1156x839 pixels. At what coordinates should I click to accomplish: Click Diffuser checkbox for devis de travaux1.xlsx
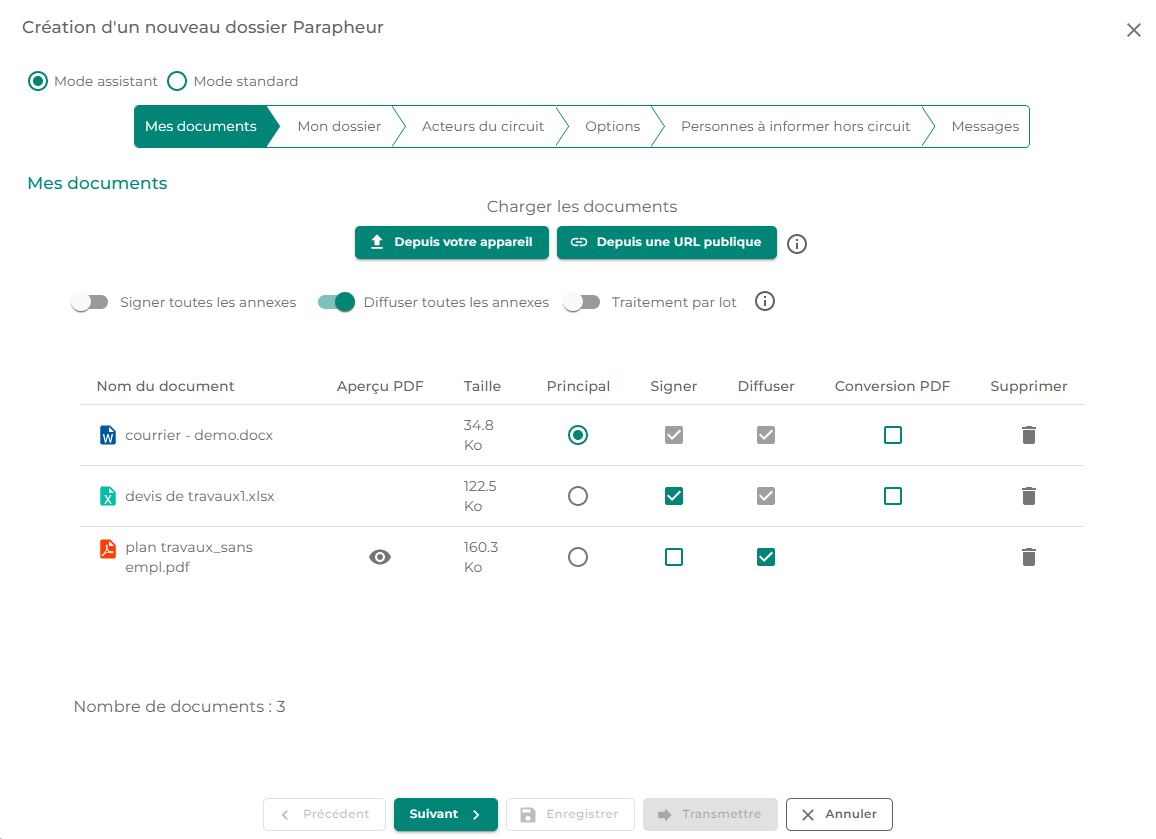(x=766, y=496)
